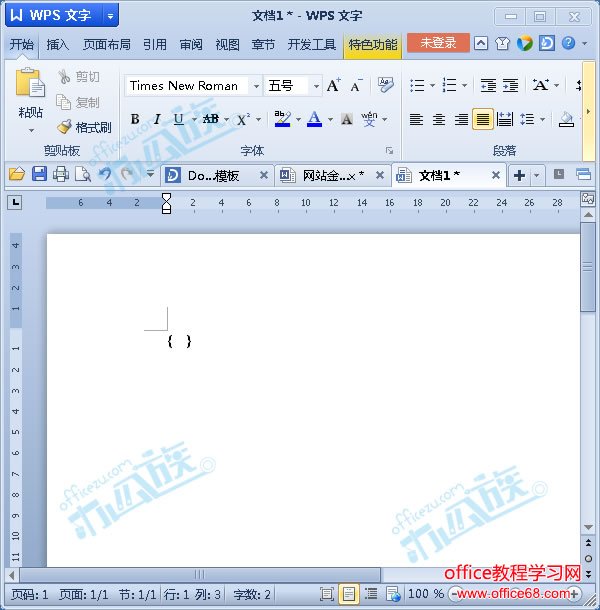600x610 pixels.
Task: Click the help question mark icon
Action: pyautogui.click(x=568, y=43)
